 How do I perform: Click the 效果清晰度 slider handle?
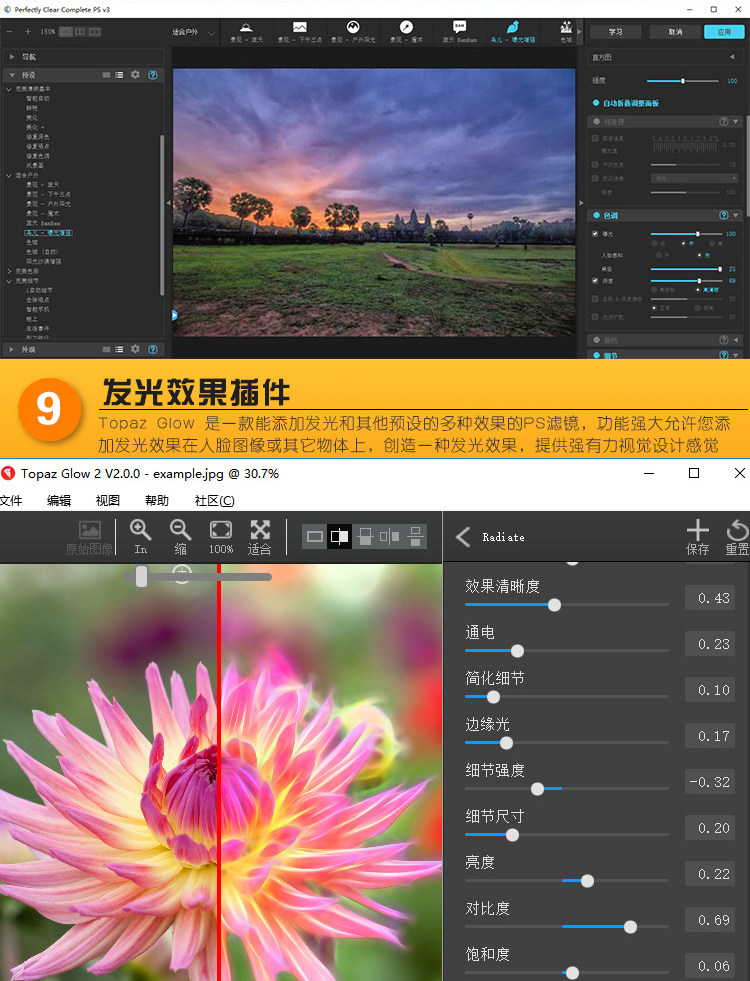point(554,605)
